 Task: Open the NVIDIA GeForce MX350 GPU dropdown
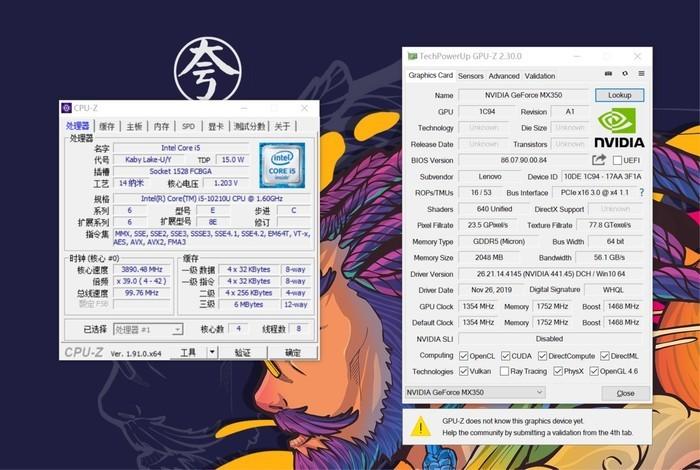click(475, 392)
